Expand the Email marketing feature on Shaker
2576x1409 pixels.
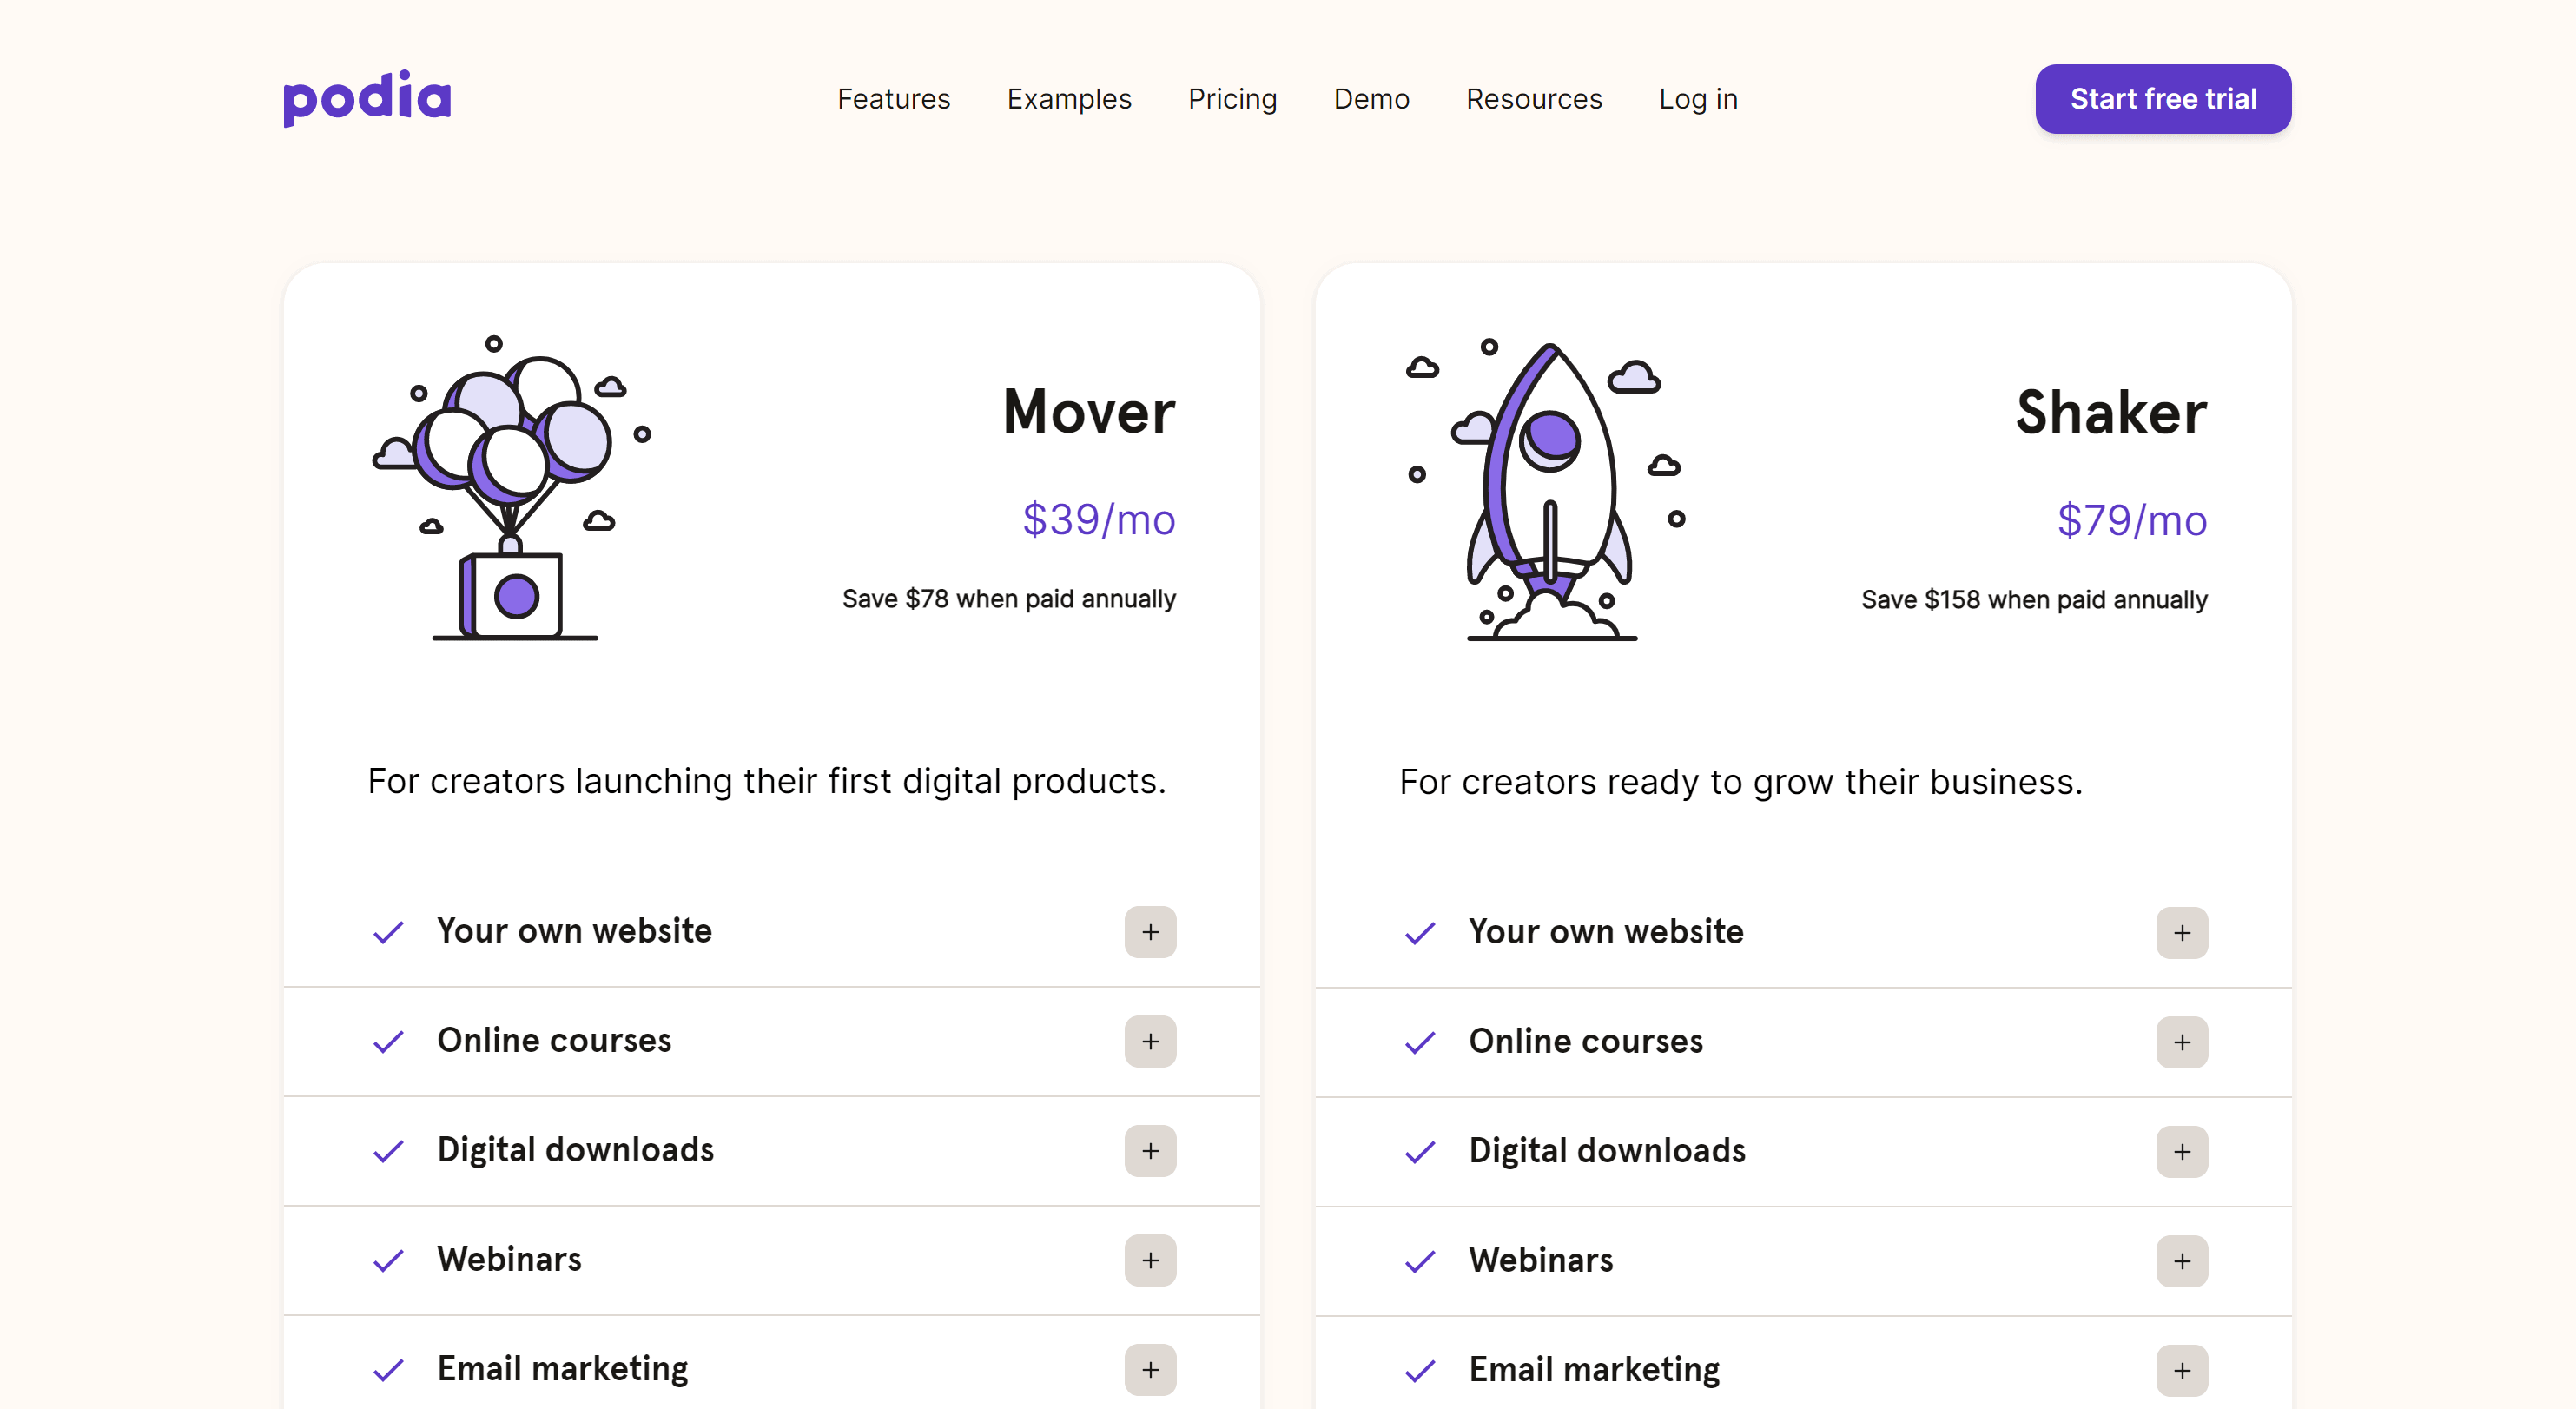[x=2183, y=1367]
